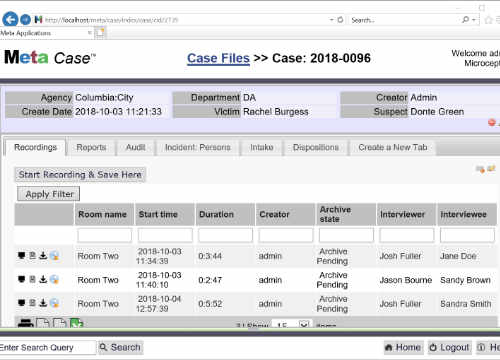Click the Search button in the bottom bar
This screenshot has width=500, height=360.
coord(120,347)
